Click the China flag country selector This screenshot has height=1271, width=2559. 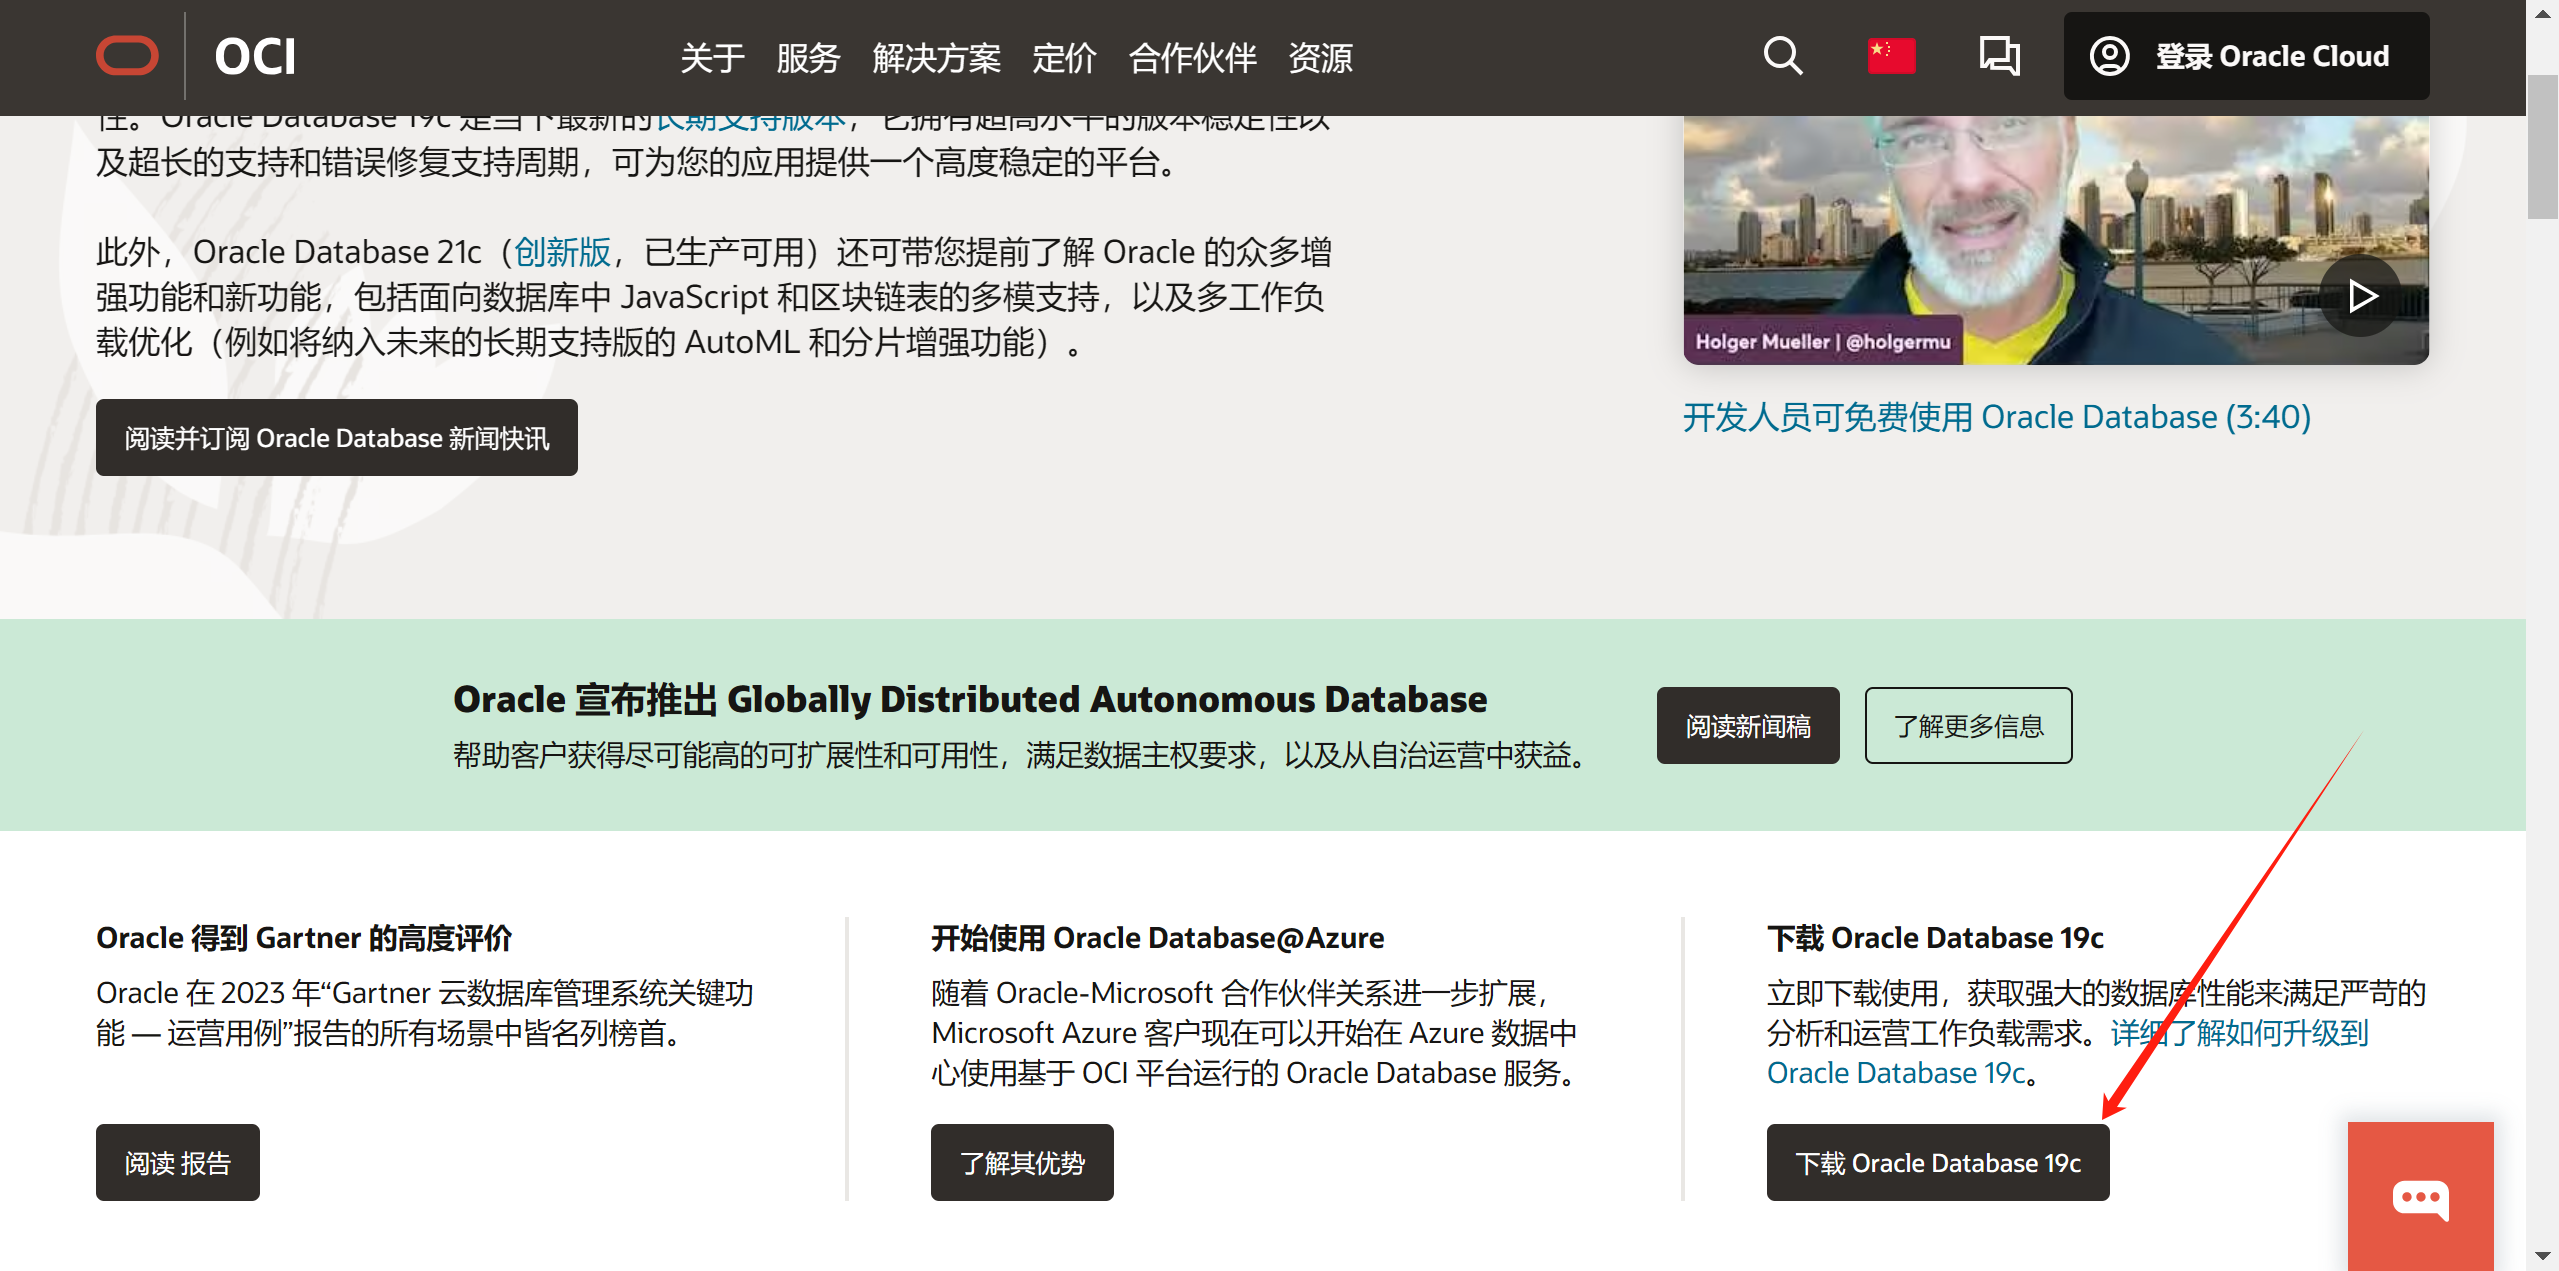point(1891,56)
